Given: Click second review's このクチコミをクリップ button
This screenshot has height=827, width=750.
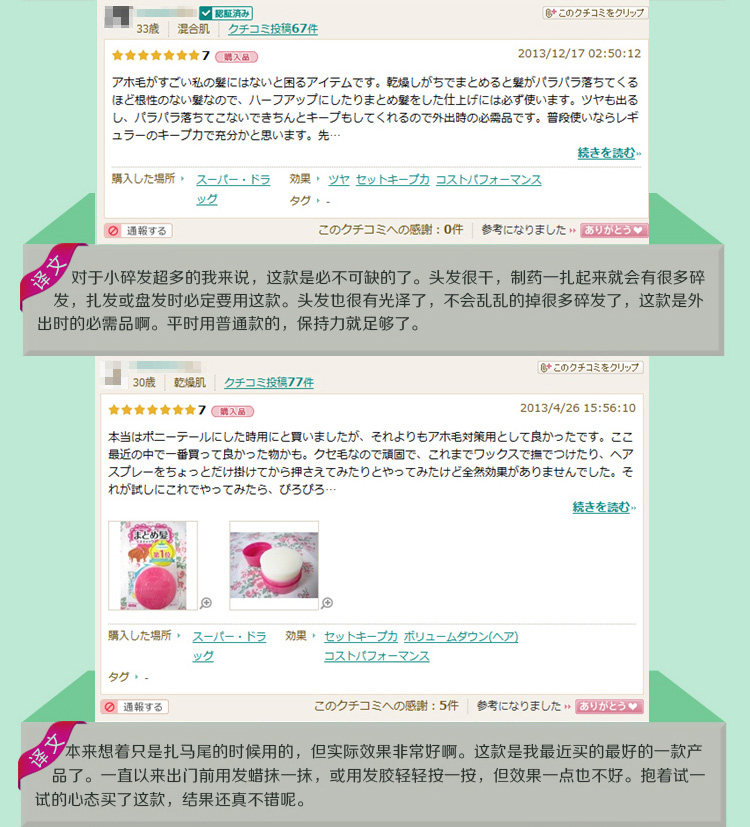Looking at the screenshot, I should coord(590,368).
